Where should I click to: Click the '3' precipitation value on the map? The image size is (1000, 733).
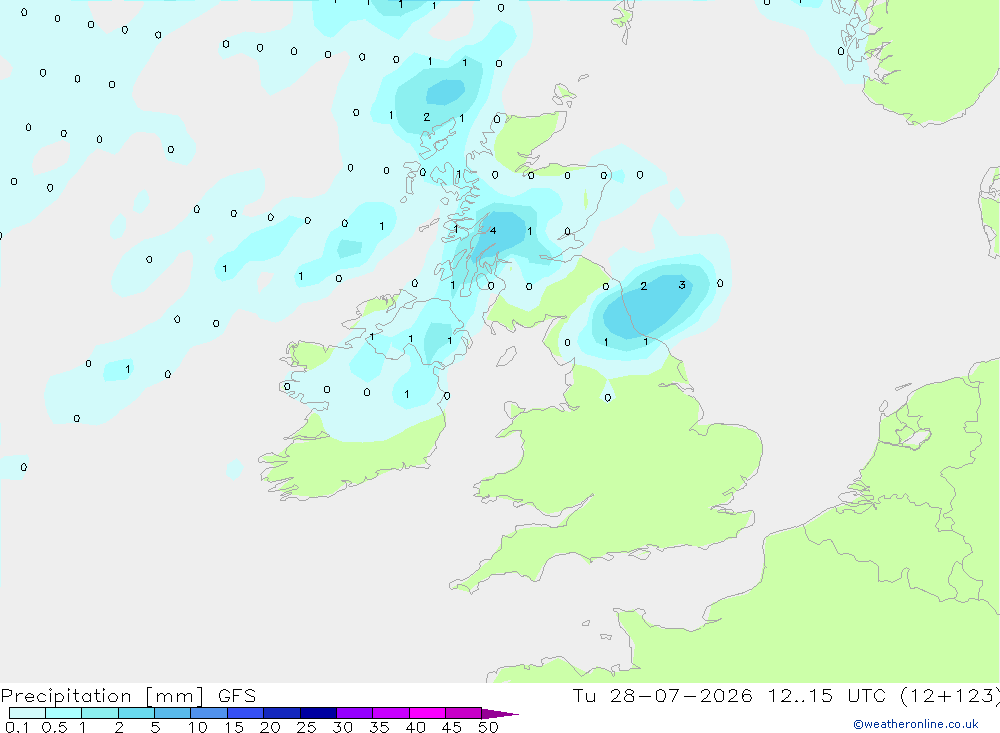point(682,285)
